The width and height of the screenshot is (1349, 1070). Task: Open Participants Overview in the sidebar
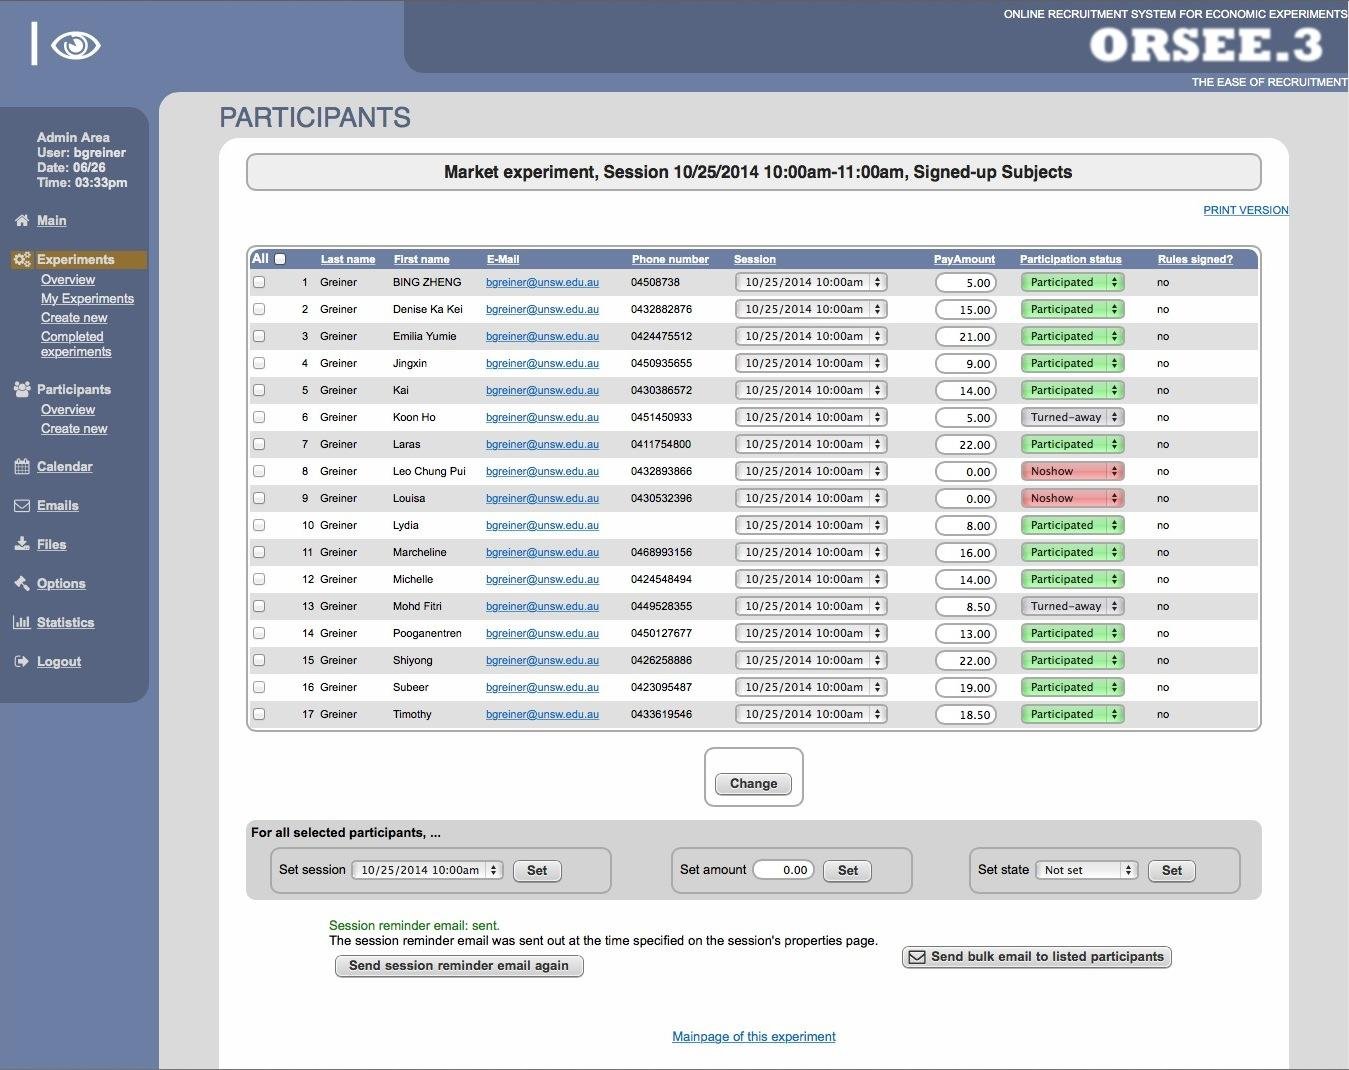point(68,409)
